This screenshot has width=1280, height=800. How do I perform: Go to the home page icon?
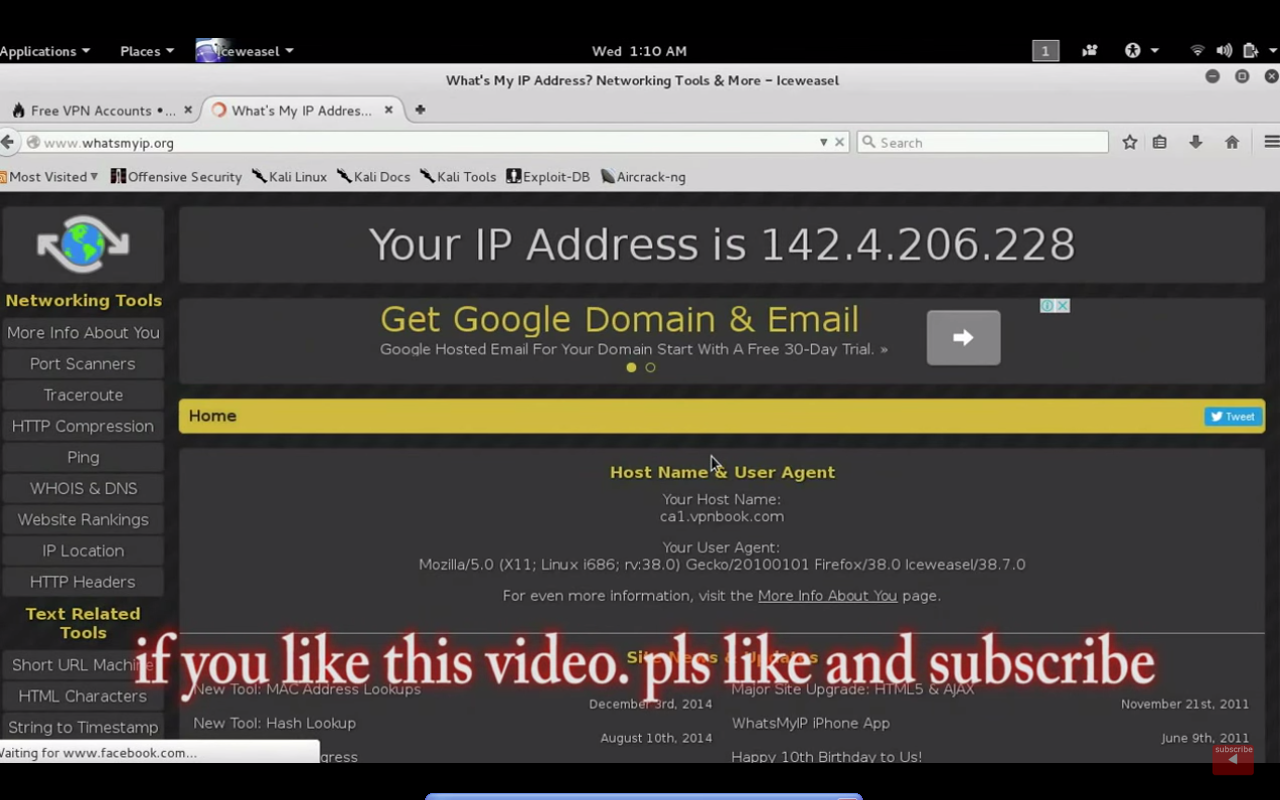tap(1232, 143)
